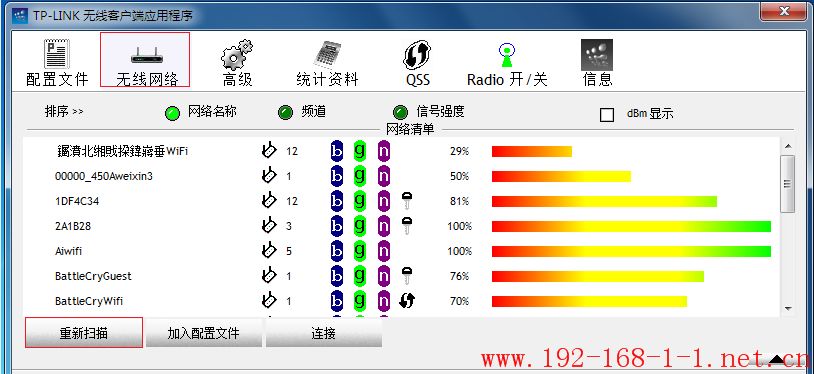Click the 29% signal value in first row
The height and width of the screenshot is (374, 814).
(x=459, y=152)
